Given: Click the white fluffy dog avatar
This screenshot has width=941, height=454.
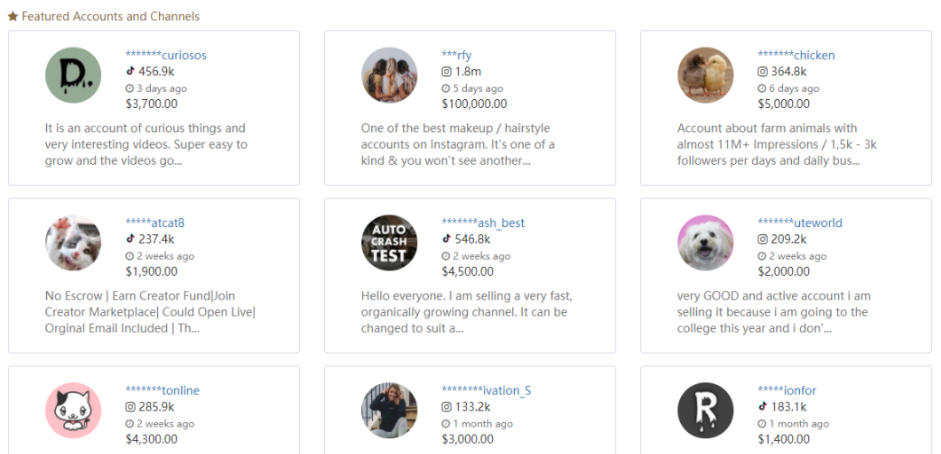Looking at the screenshot, I should [x=705, y=243].
